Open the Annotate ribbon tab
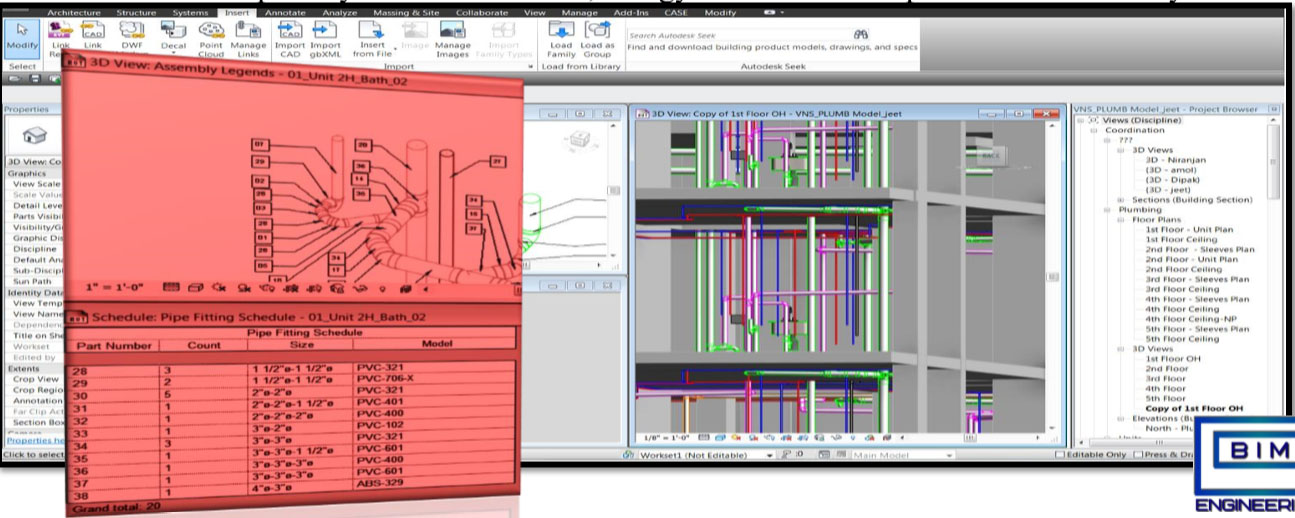 285,12
